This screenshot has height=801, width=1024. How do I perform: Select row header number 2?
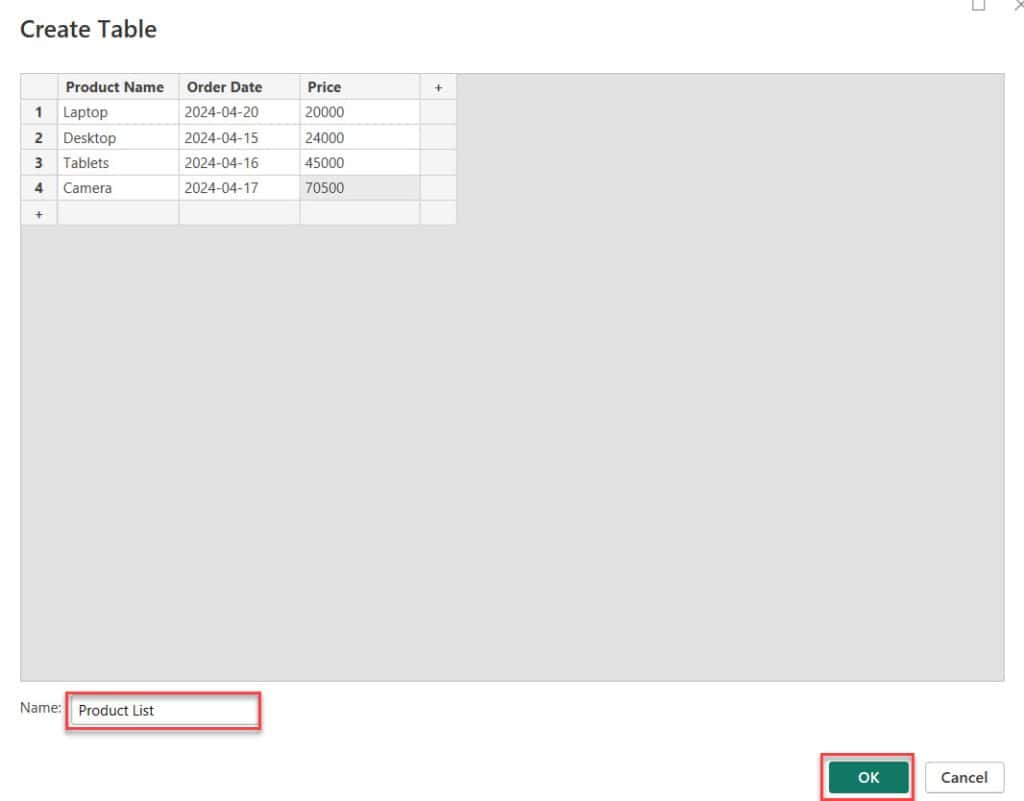(39, 138)
